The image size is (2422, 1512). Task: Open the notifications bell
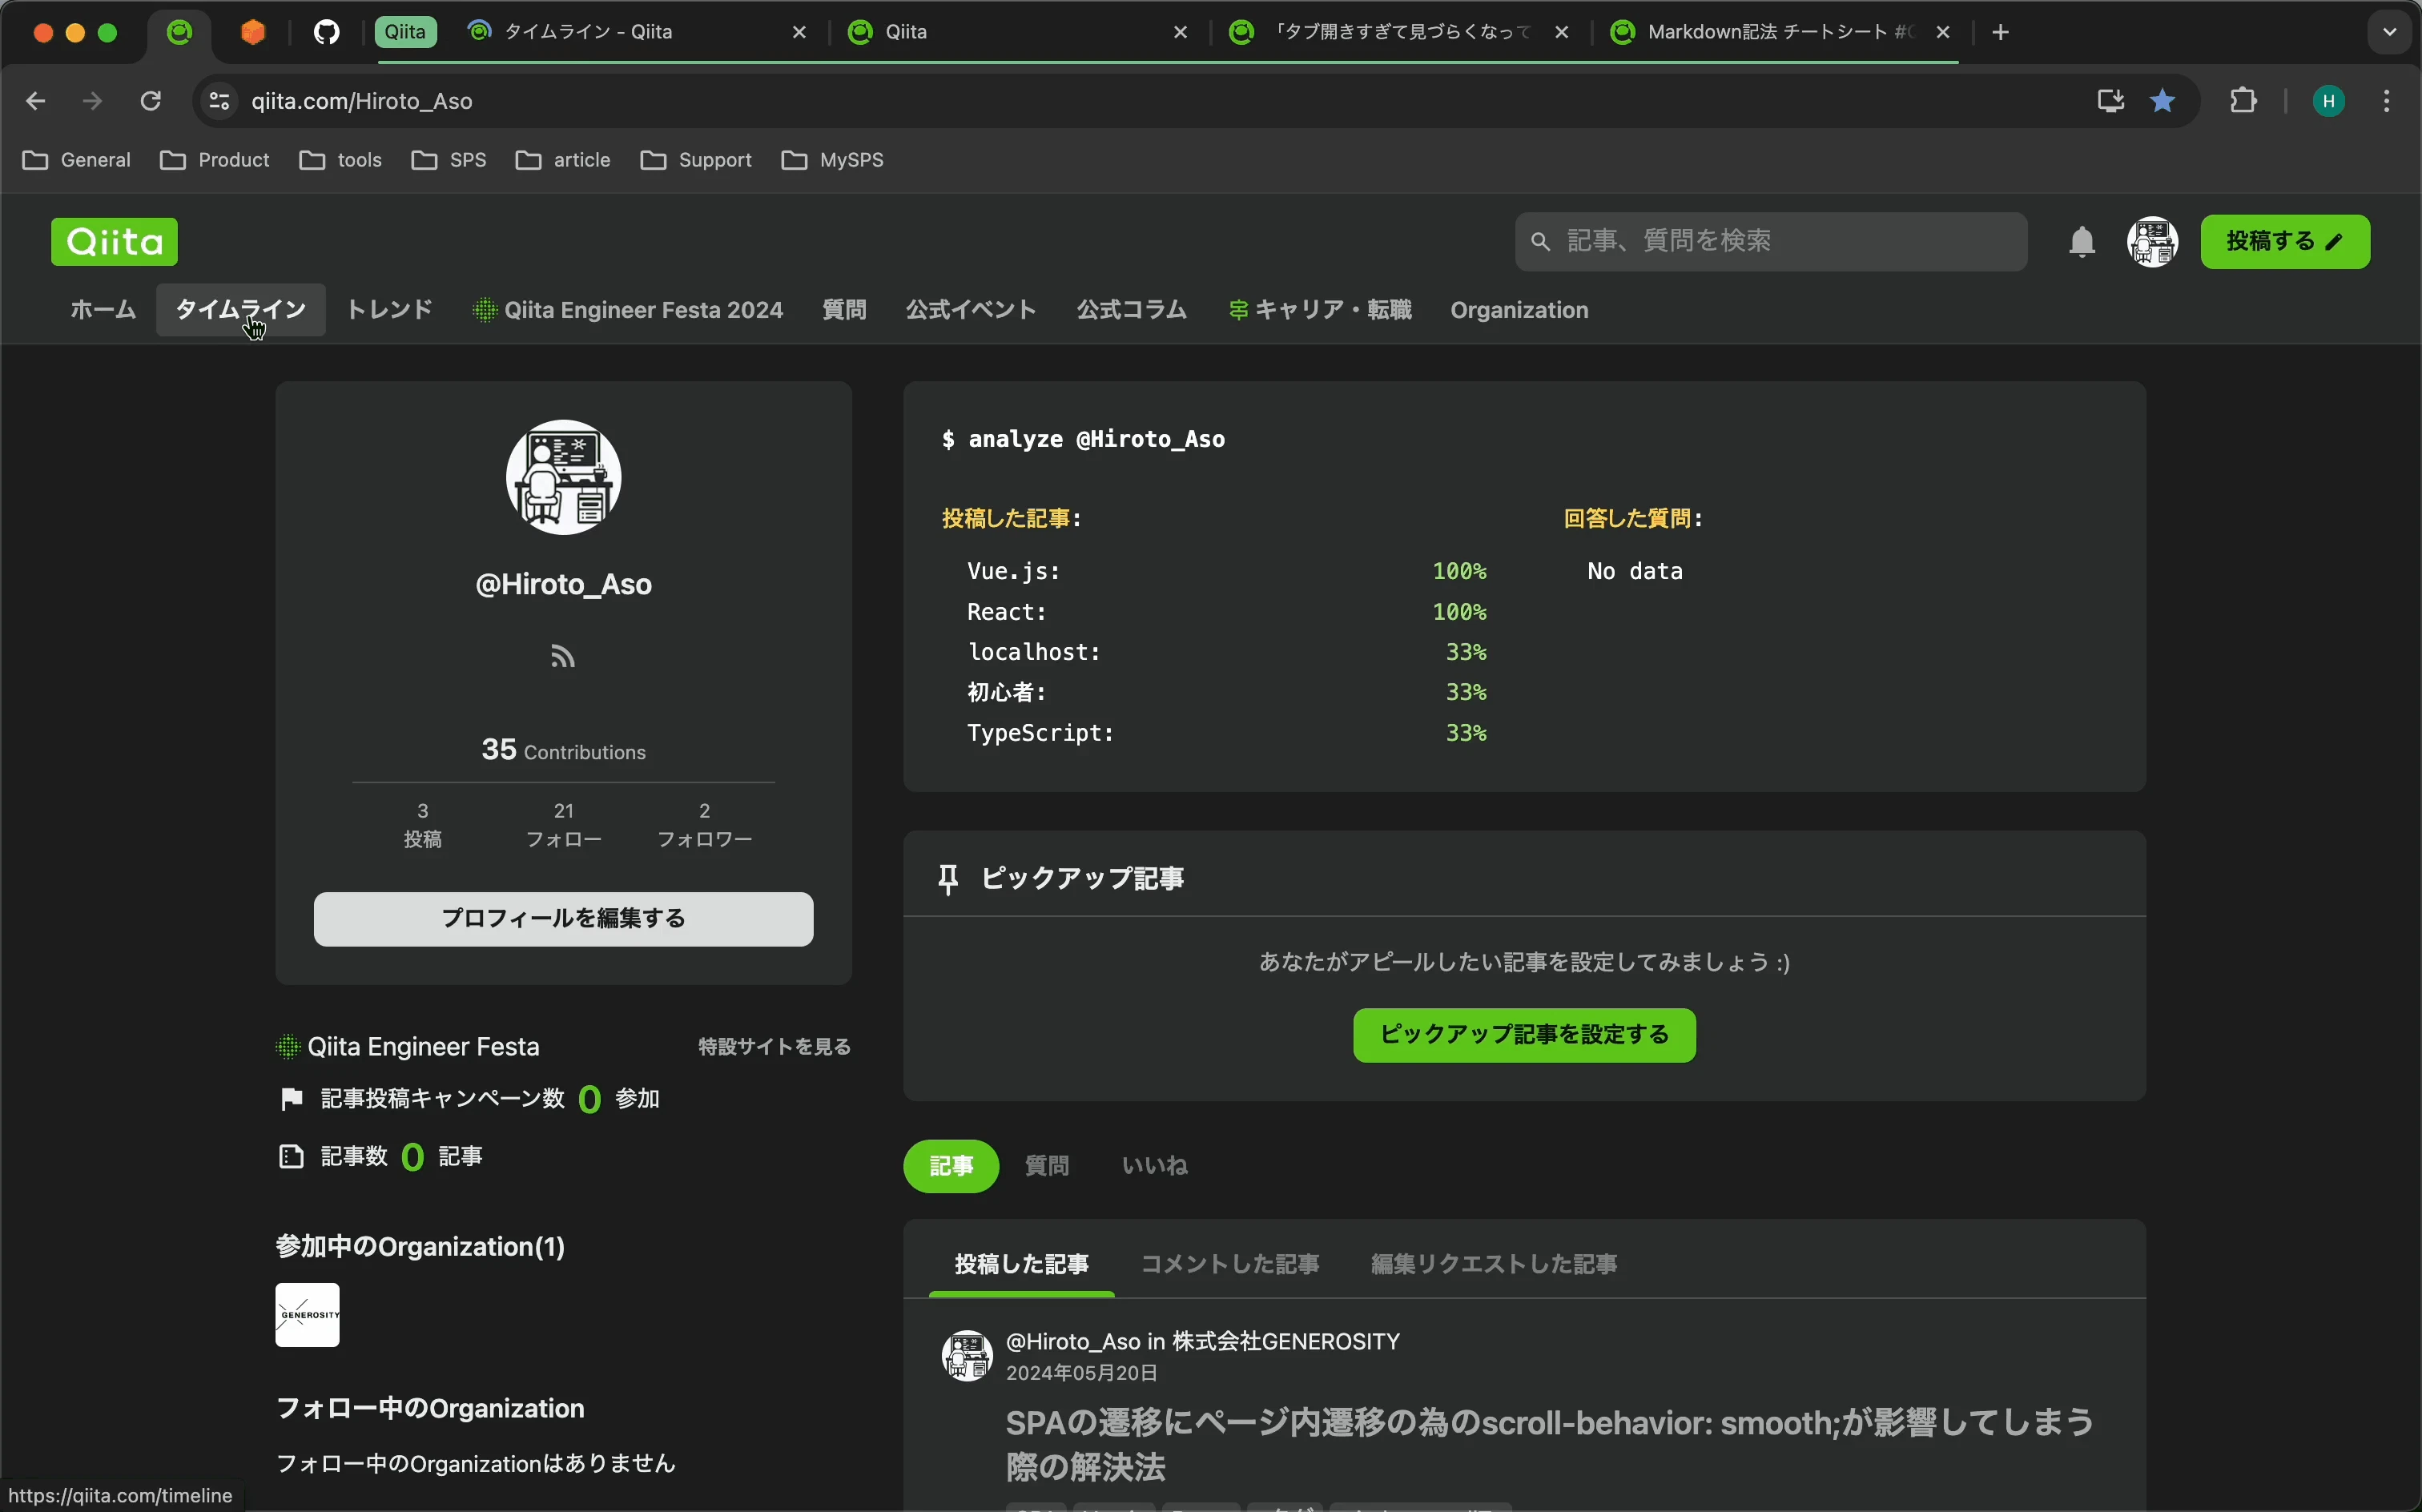tap(2082, 242)
